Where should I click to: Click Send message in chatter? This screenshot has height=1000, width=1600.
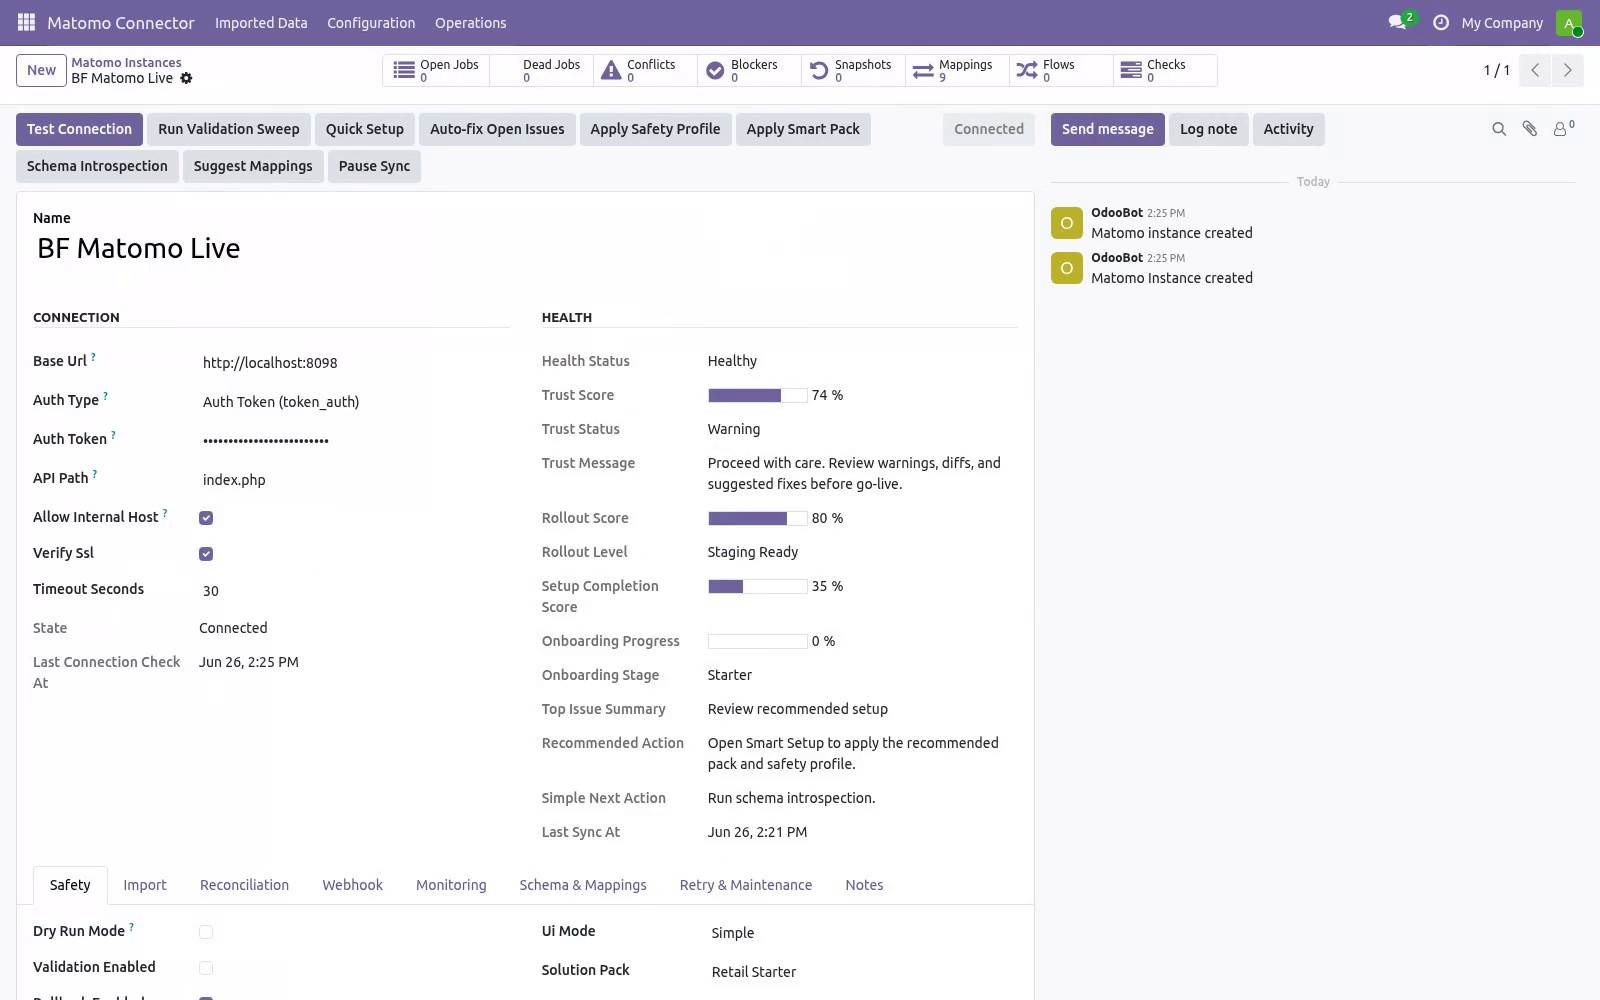[x=1107, y=129]
